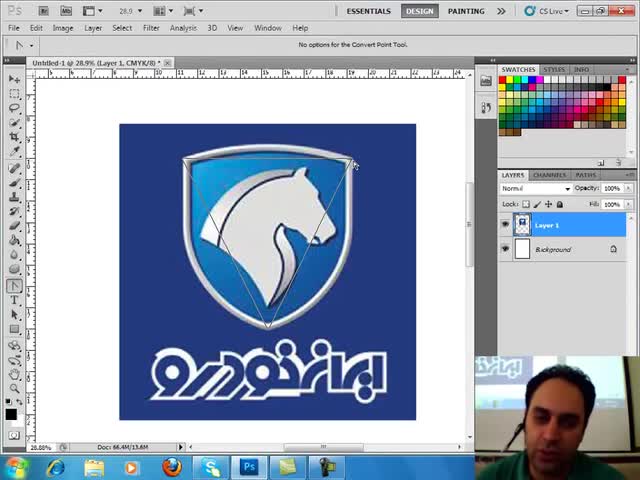
Task: Select the Layer 1 thumbnail
Action: coord(522,224)
